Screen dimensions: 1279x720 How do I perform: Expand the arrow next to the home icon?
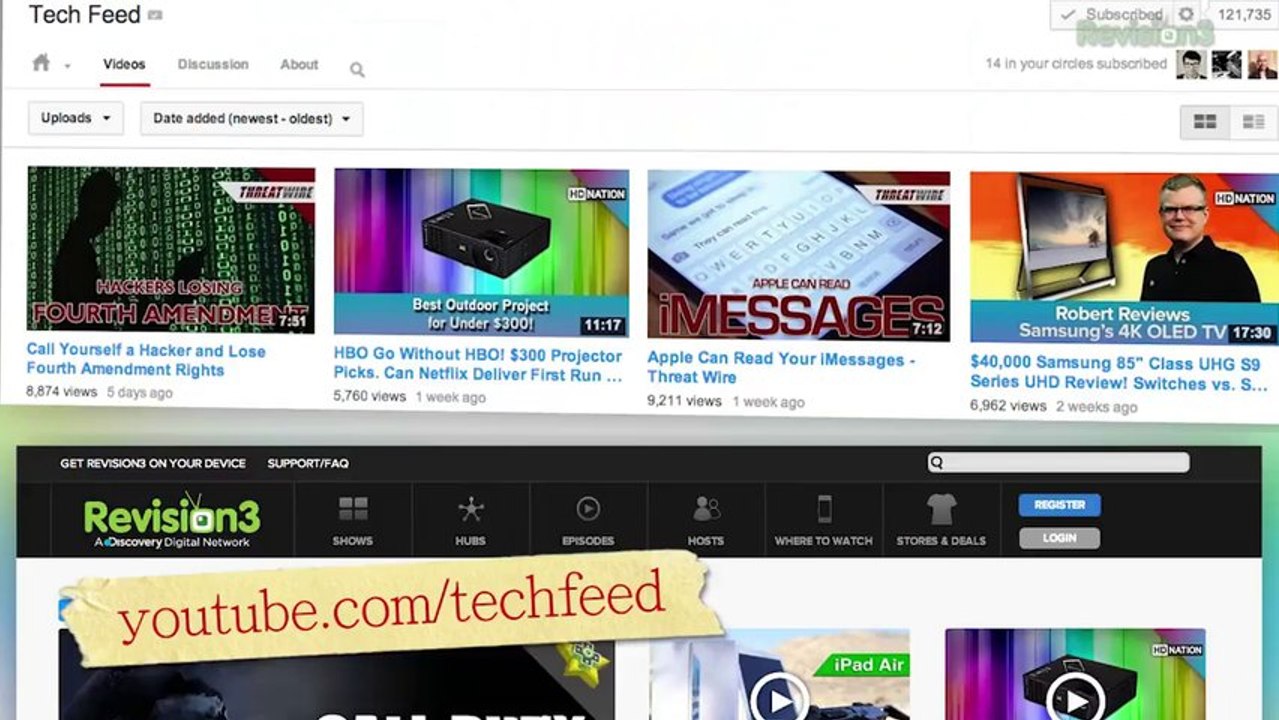pos(67,67)
